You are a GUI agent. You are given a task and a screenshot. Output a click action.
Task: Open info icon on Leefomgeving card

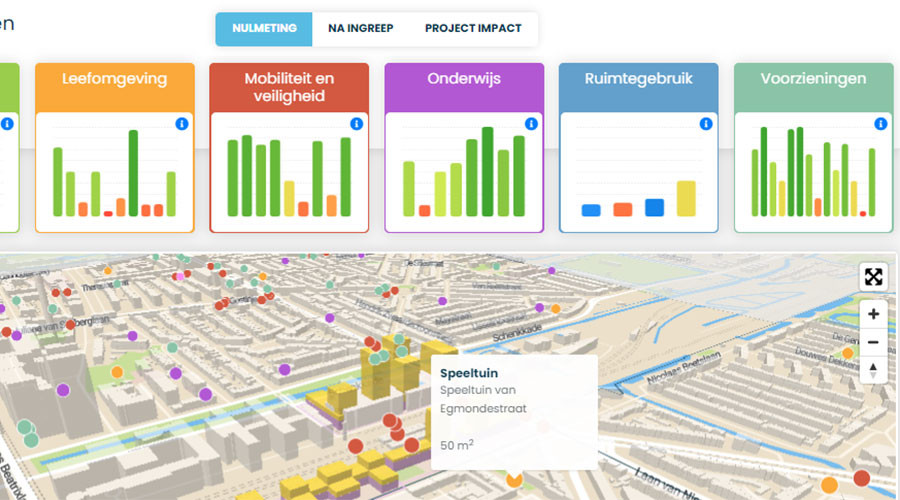tap(181, 123)
